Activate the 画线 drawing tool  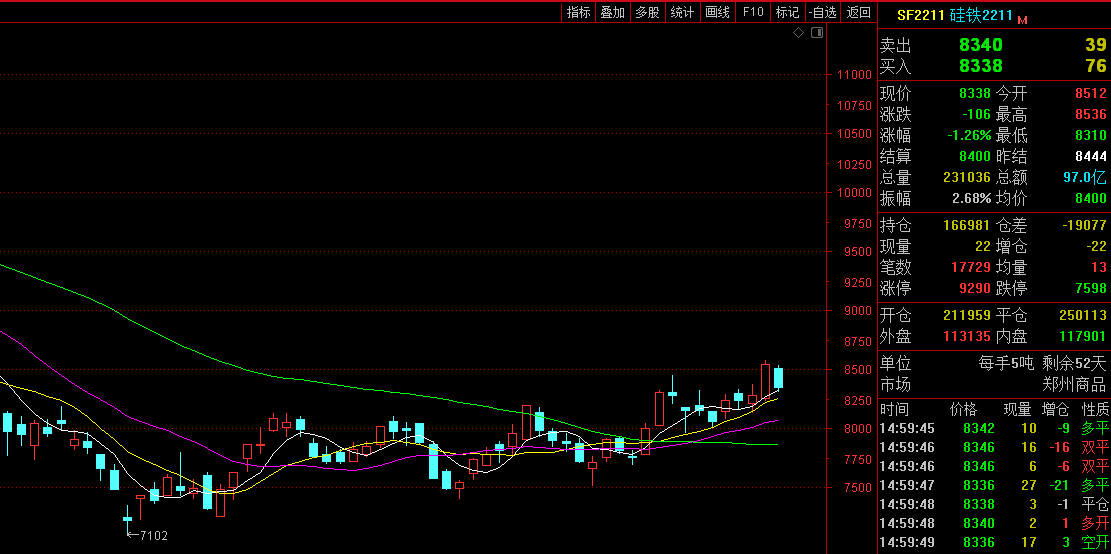[x=718, y=12]
